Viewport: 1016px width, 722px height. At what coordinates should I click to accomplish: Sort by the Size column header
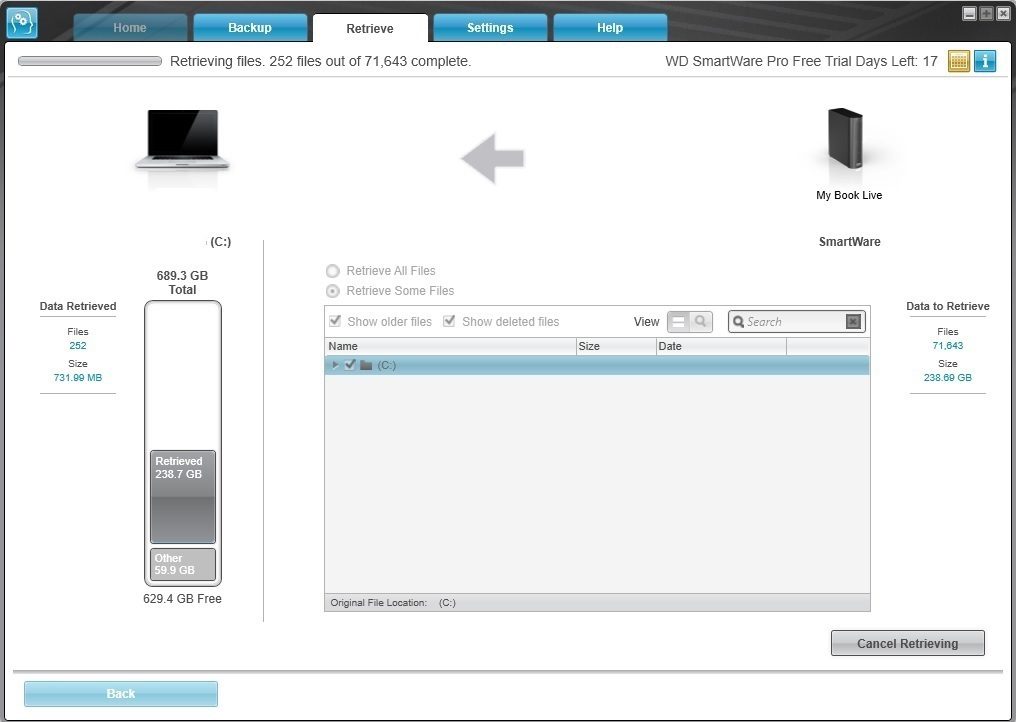click(x=616, y=346)
